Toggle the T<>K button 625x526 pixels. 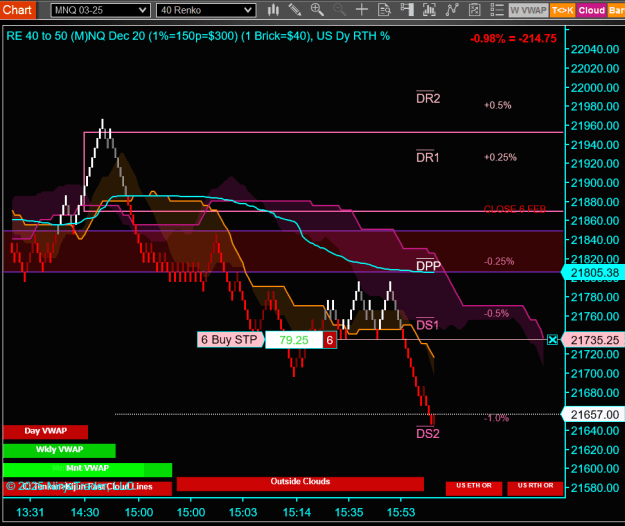562,10
